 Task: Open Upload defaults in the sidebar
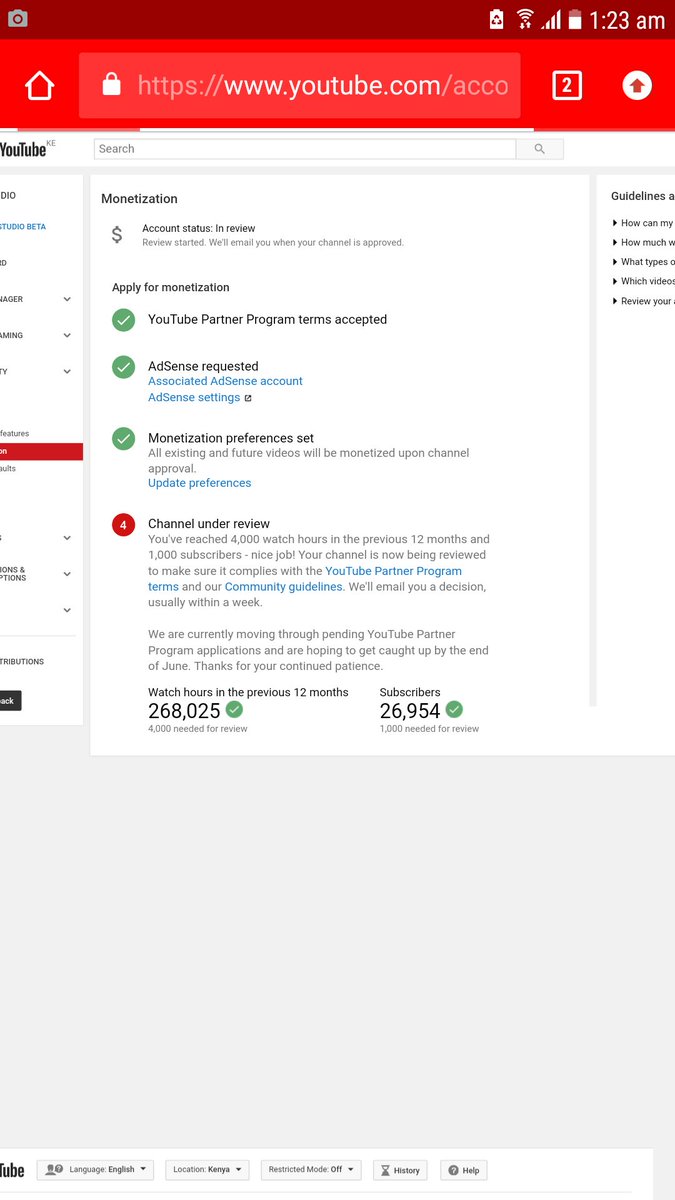click(x=8, y=468)
